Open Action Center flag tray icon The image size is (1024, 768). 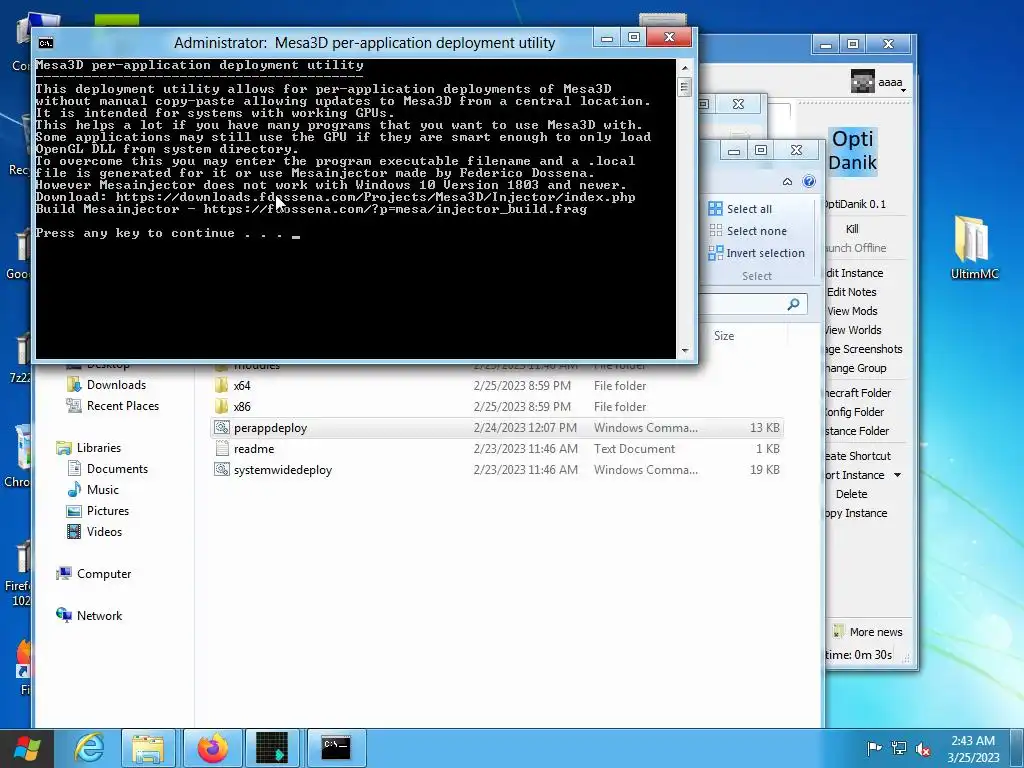tap(874, 748)
